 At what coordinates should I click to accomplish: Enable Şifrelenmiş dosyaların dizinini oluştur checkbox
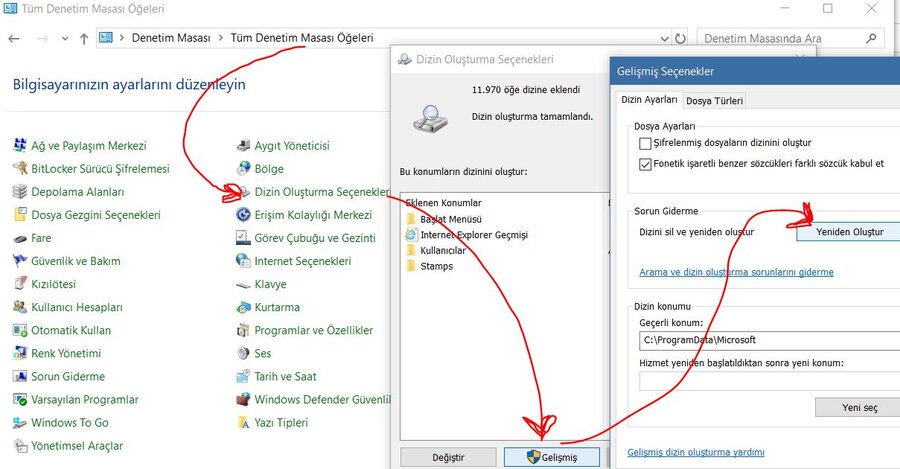click(645, 143)
